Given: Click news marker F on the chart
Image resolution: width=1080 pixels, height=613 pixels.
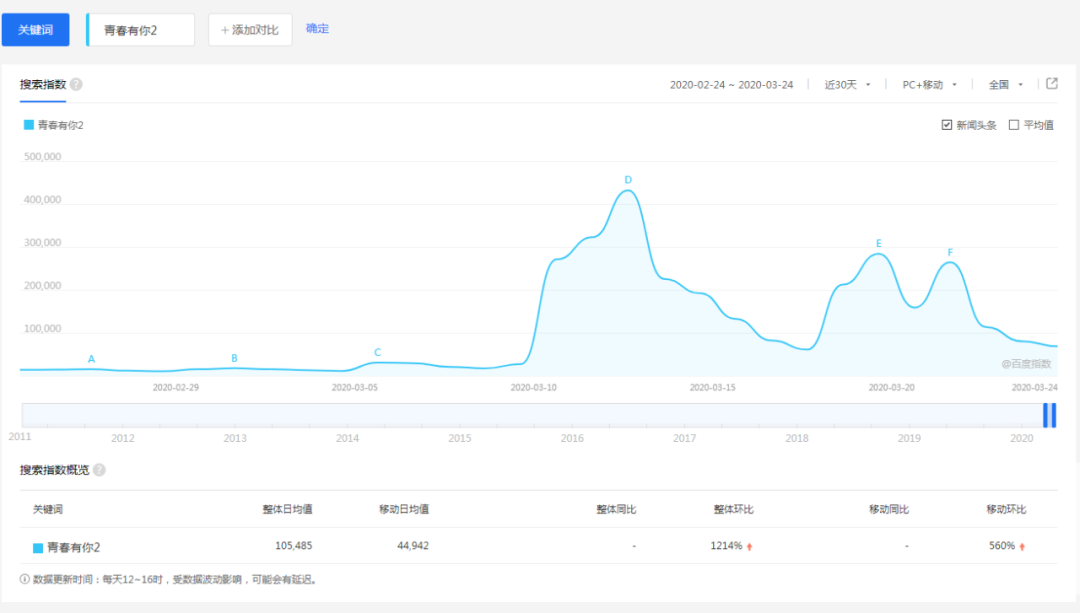Looking at the screenshot, I should pos(951,253).
